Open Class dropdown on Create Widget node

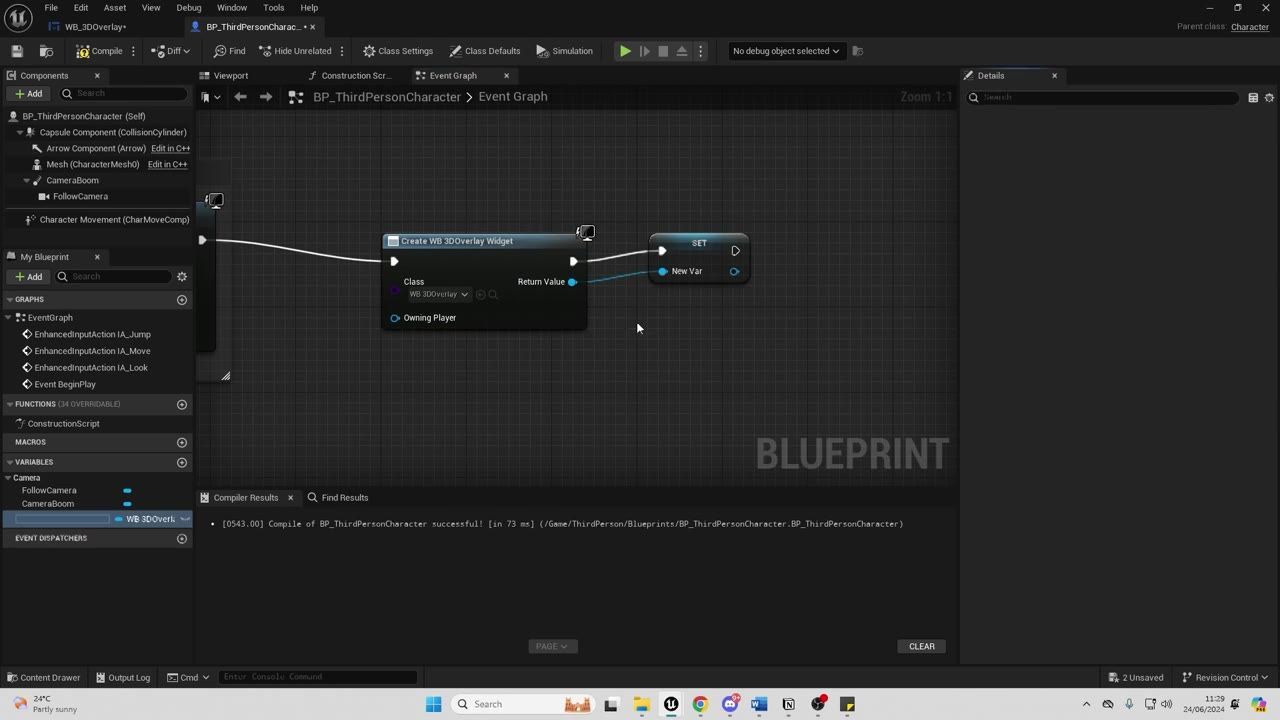[438, 295]
